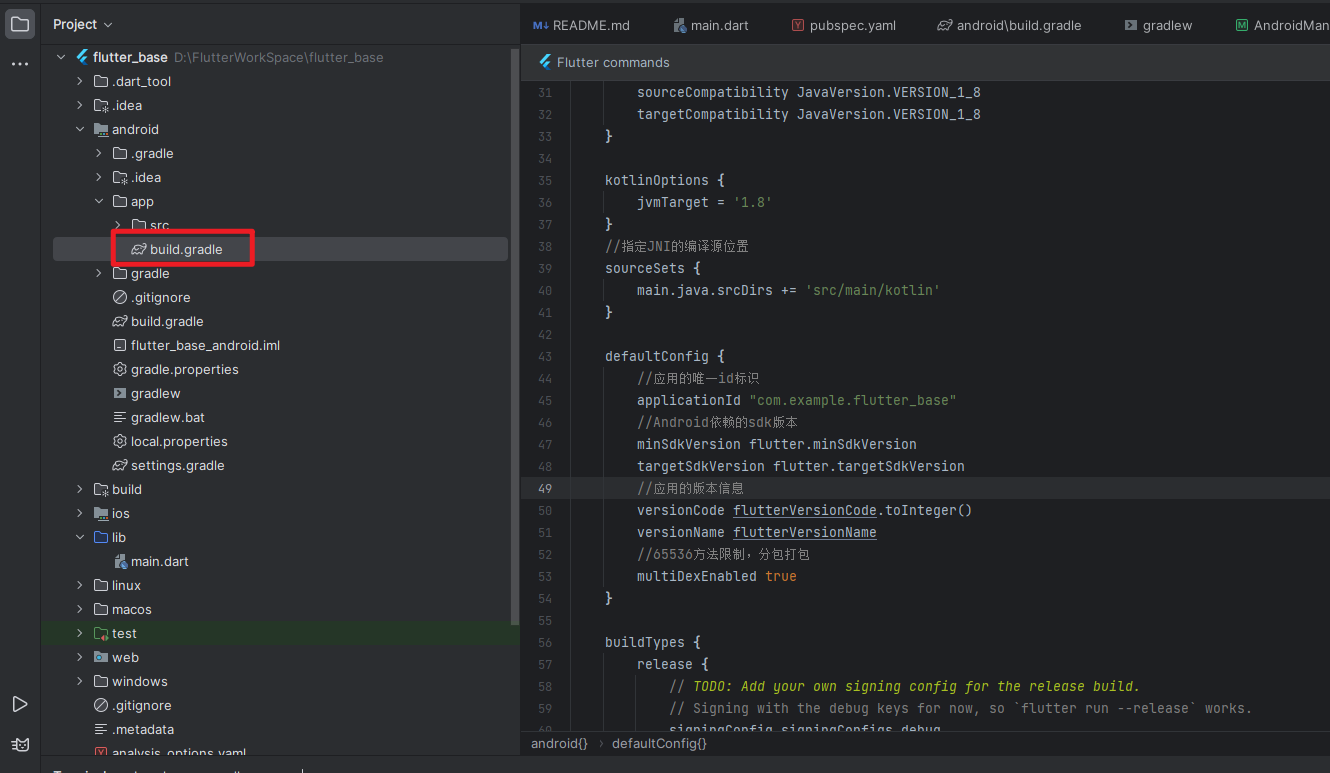Expand the .gradle folder chevron
The width and height of the screenshot is (1330, 773).
tap(99, 153)
